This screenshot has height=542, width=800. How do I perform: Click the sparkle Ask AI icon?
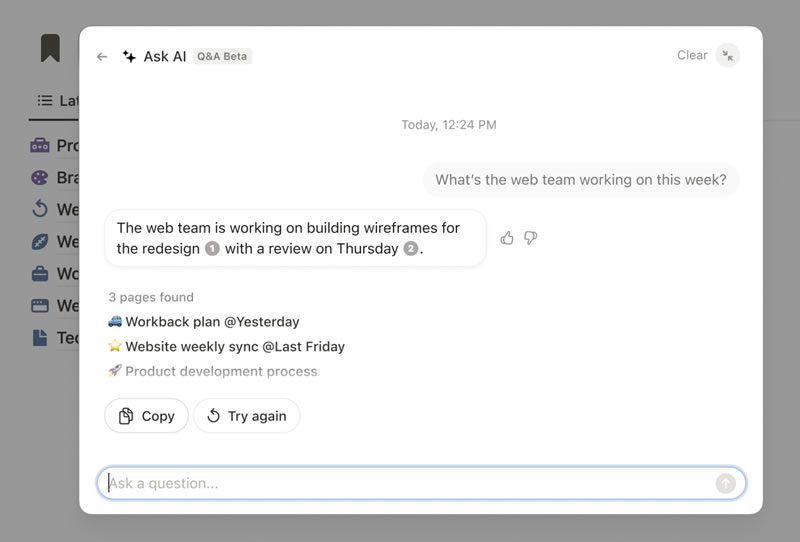coord(129,57)
